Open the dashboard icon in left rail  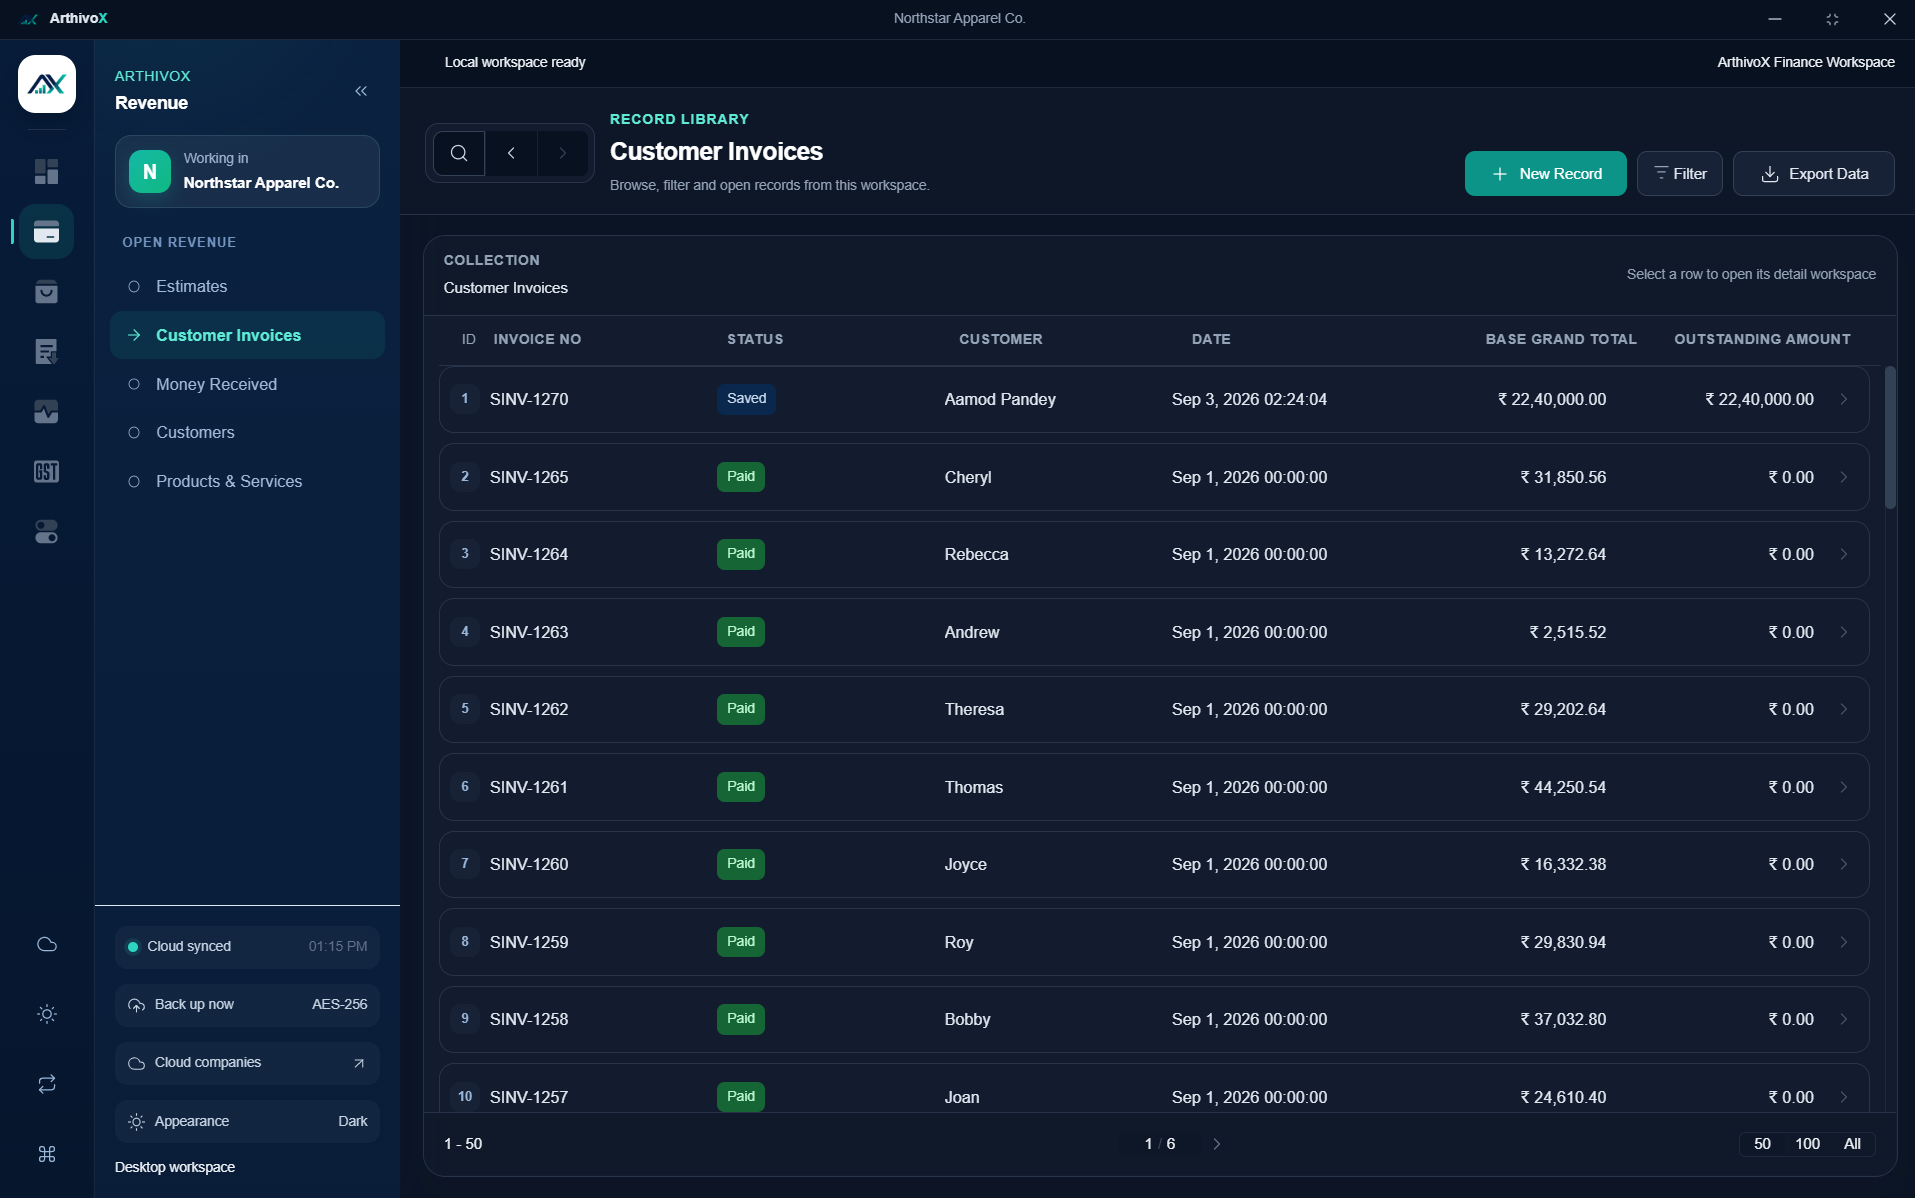coord(46,172)
